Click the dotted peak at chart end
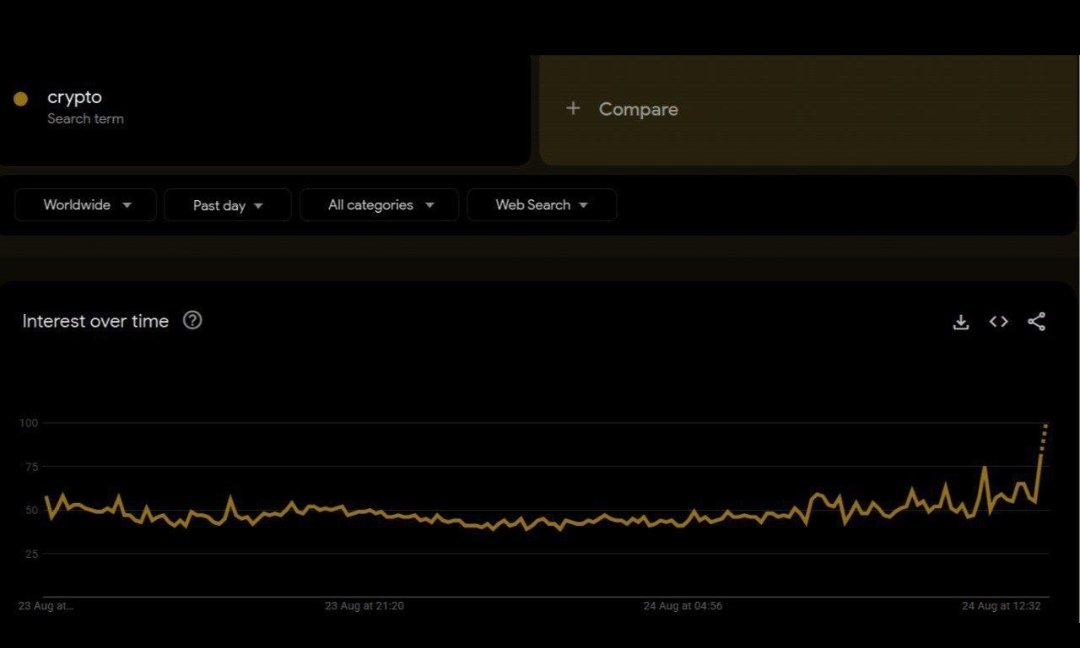Screen dimensions: 1080x648 (x=1043, y=439)
